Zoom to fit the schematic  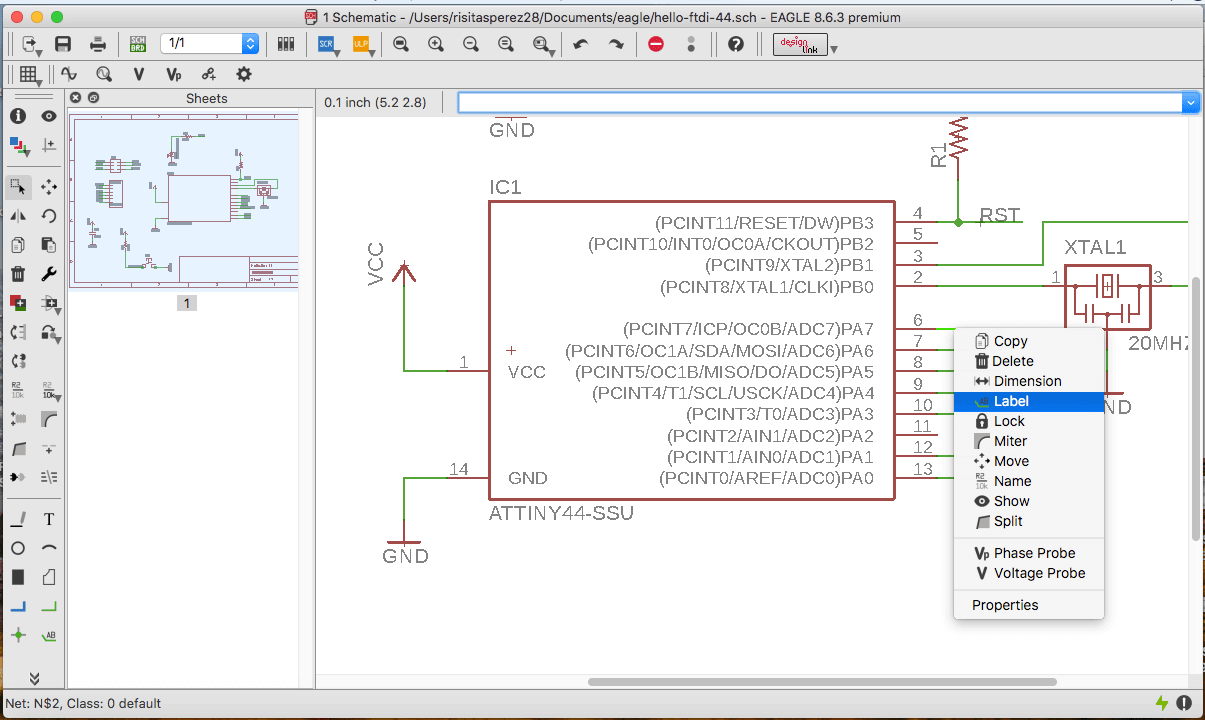coord(401,44)
